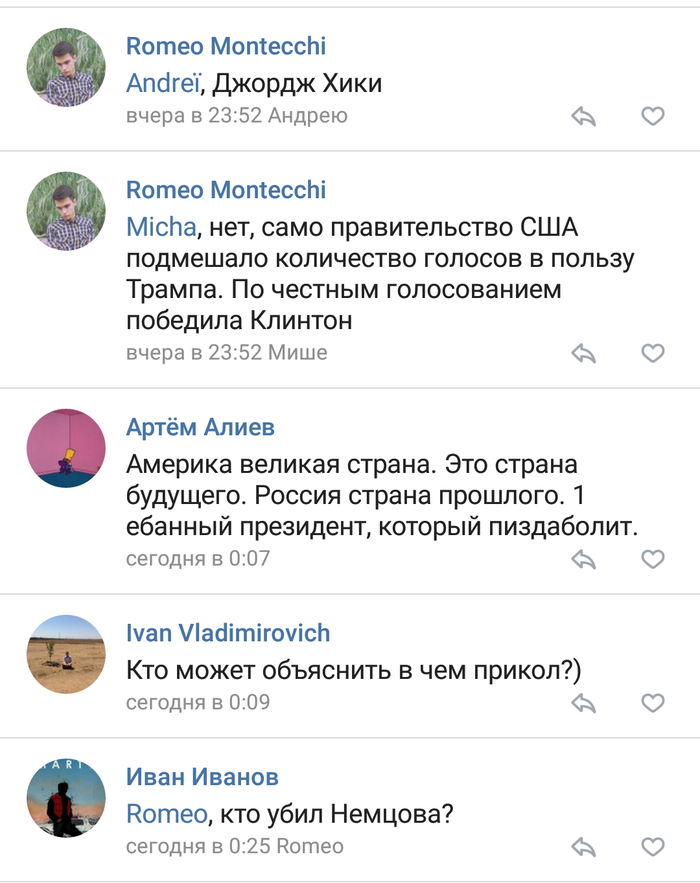Reply to Иван Иванов's comment

[584, 847]
